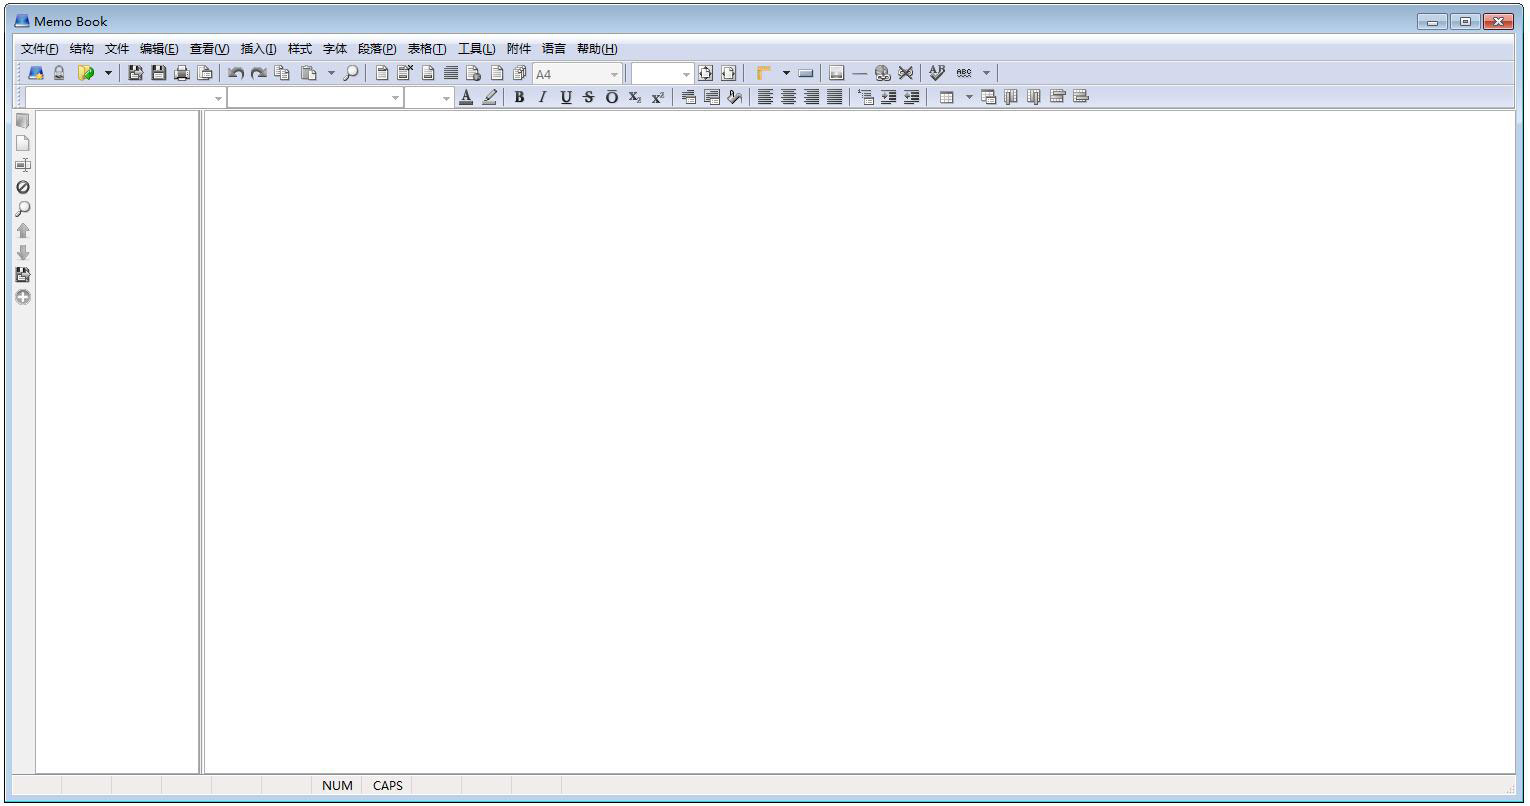Click the Save floppy disk icon
The height and width of the screenshot is (806, 1530).
(158, 73)
